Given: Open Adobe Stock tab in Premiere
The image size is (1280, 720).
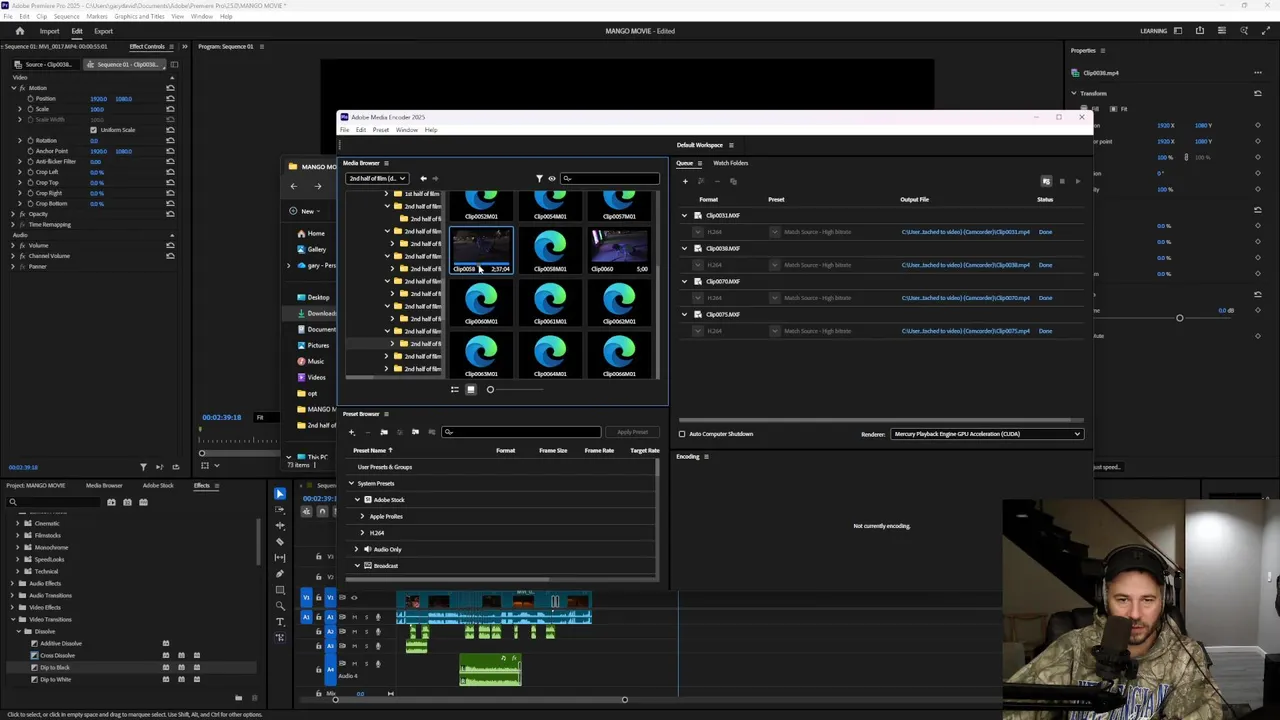Looking at the screenshot, I should (x=158, y=486).
